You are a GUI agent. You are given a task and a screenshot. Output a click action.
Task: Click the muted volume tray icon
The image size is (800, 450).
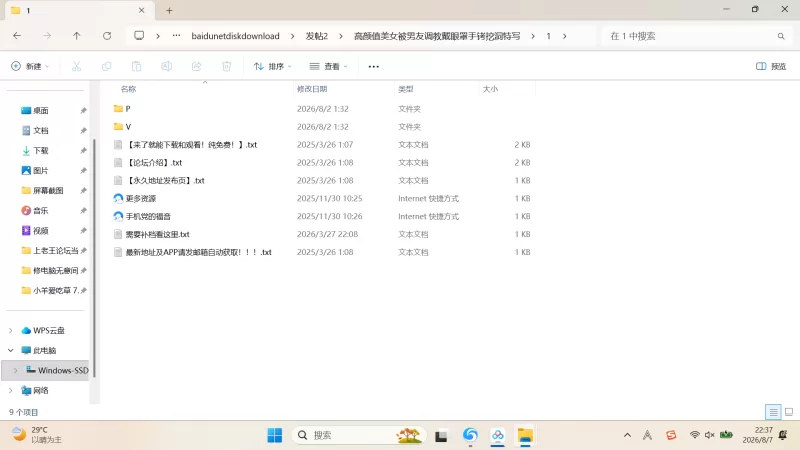(710, 435)
